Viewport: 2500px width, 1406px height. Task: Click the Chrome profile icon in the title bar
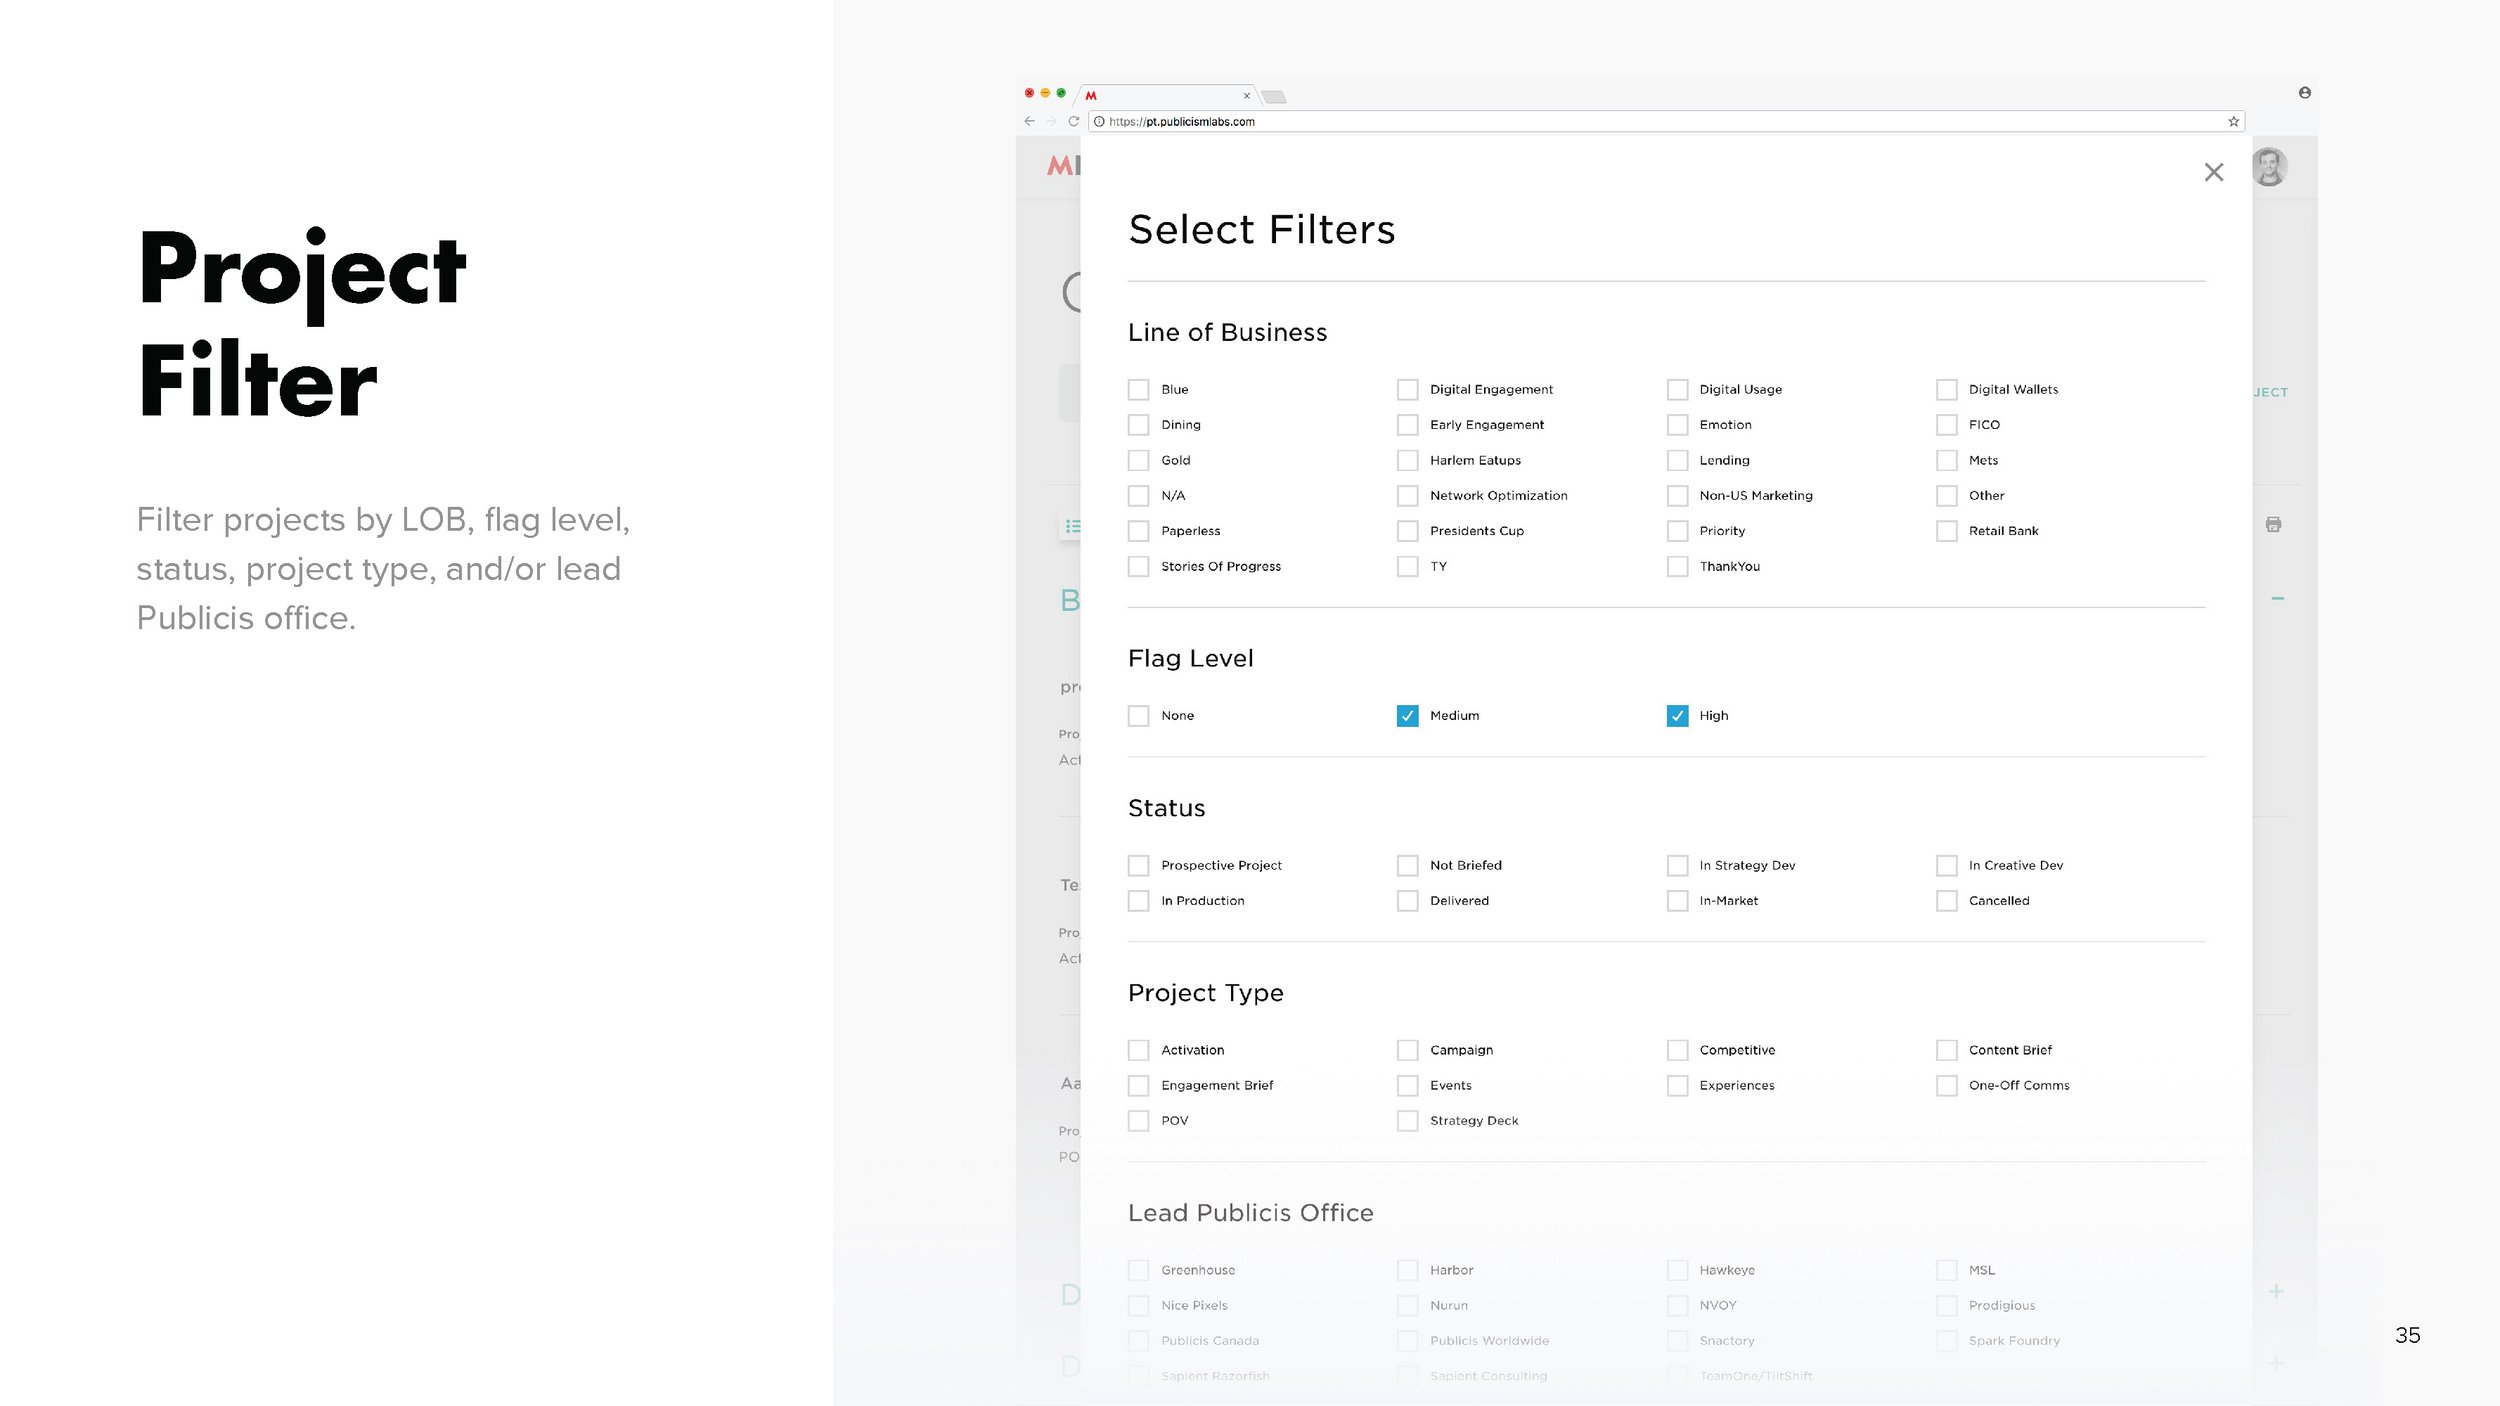(2304, 93)
